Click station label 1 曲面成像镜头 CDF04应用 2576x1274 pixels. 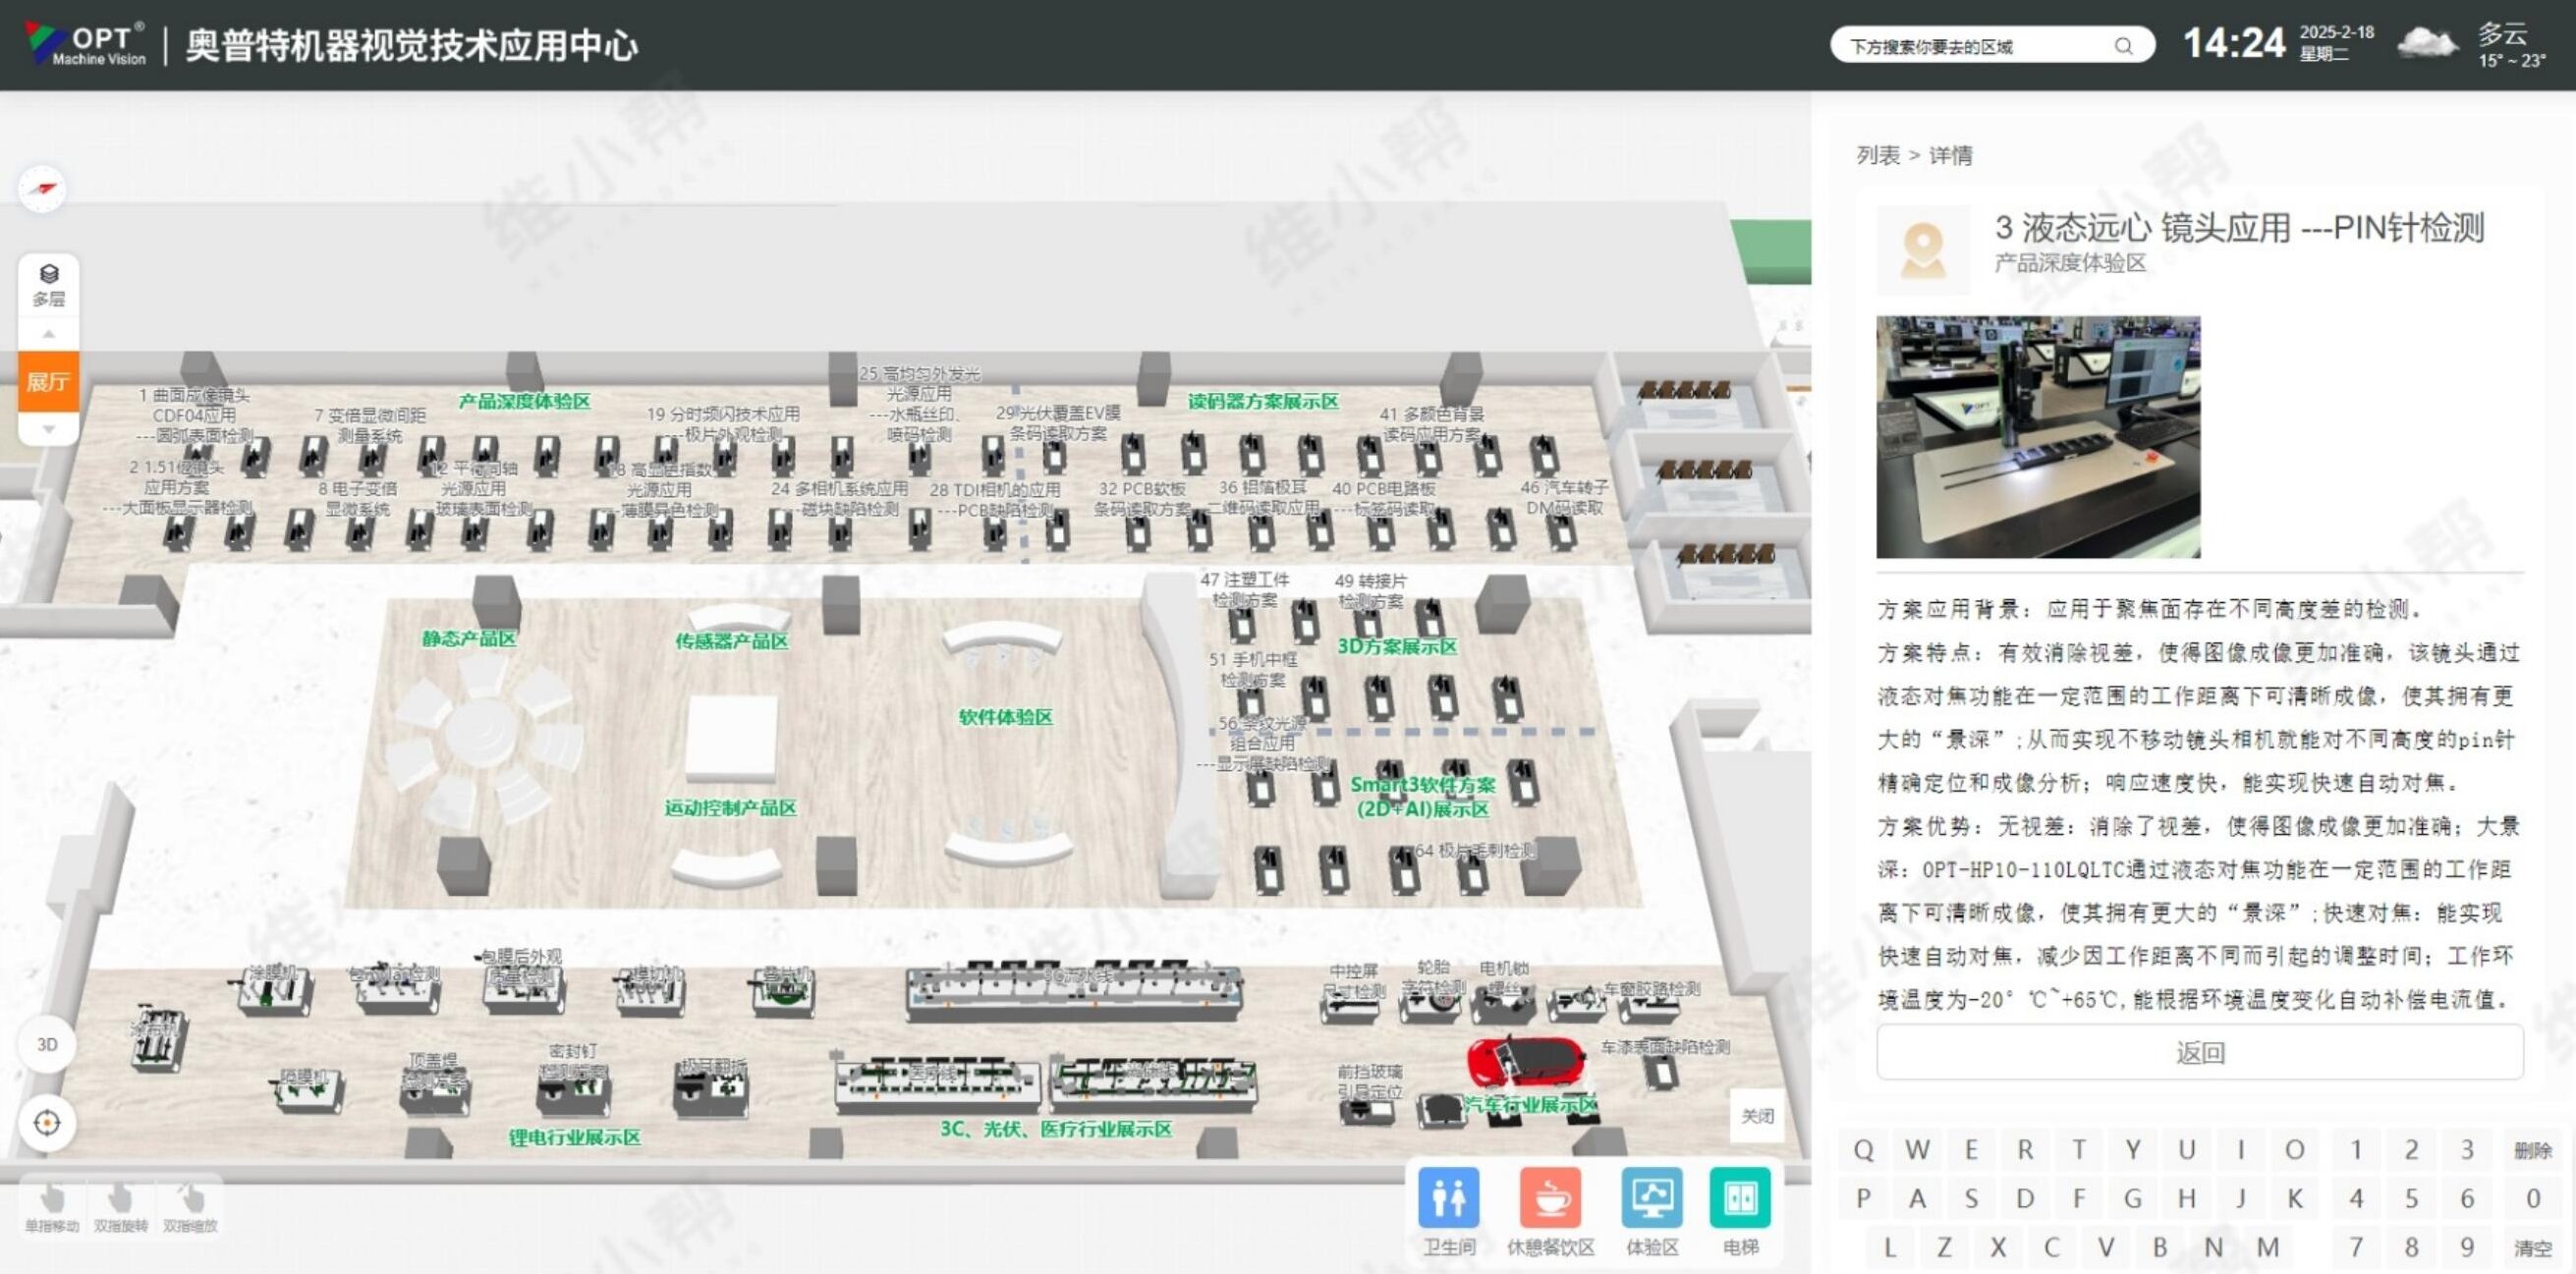click(194, 415)
